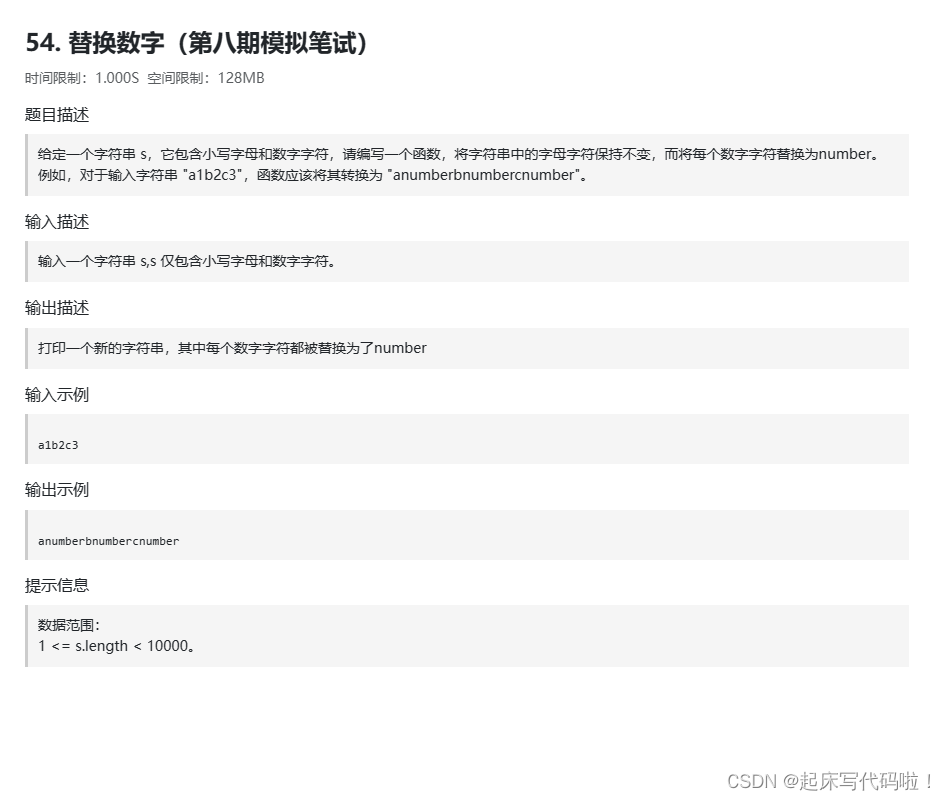Click the description line starting "给定一个字符串 s"

tap(459, 154)
